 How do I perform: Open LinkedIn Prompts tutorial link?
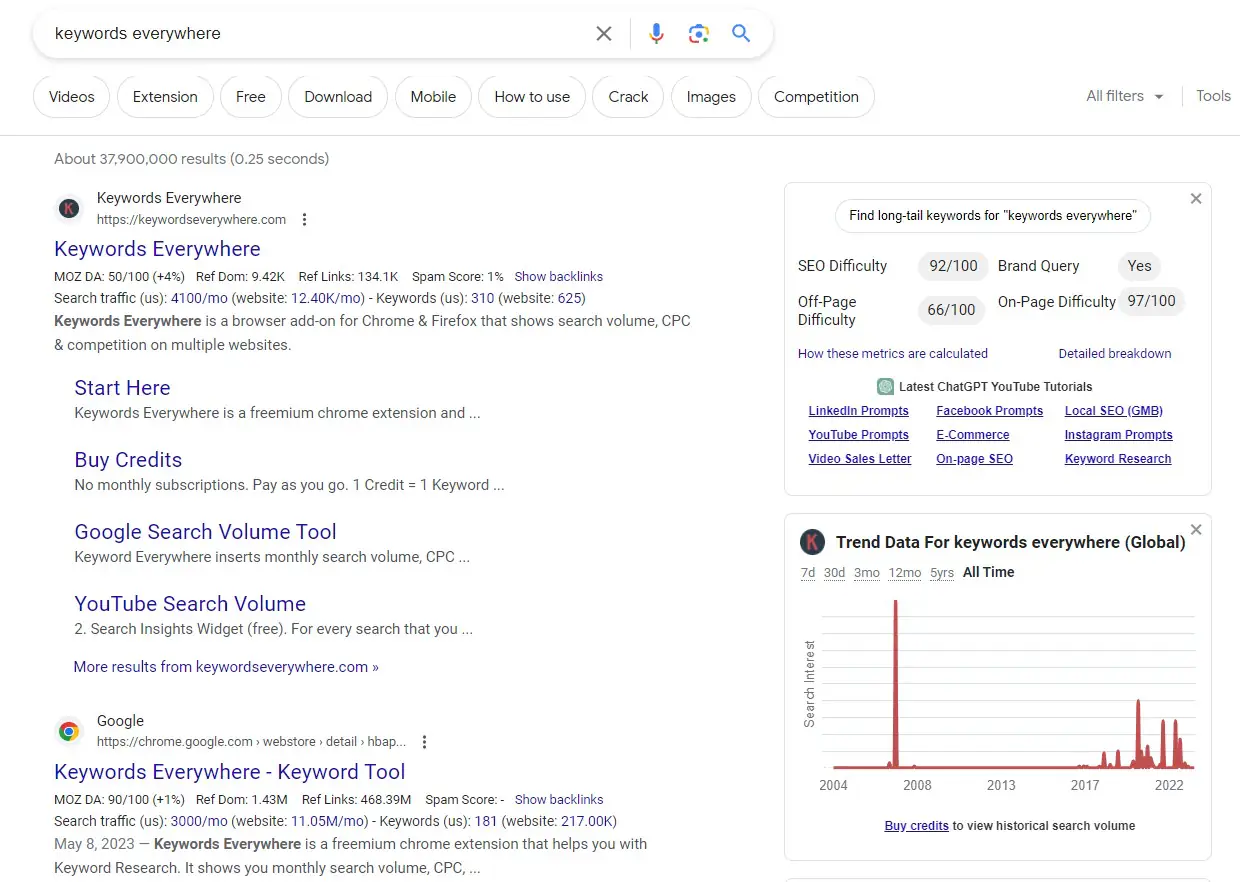point(858,411)
